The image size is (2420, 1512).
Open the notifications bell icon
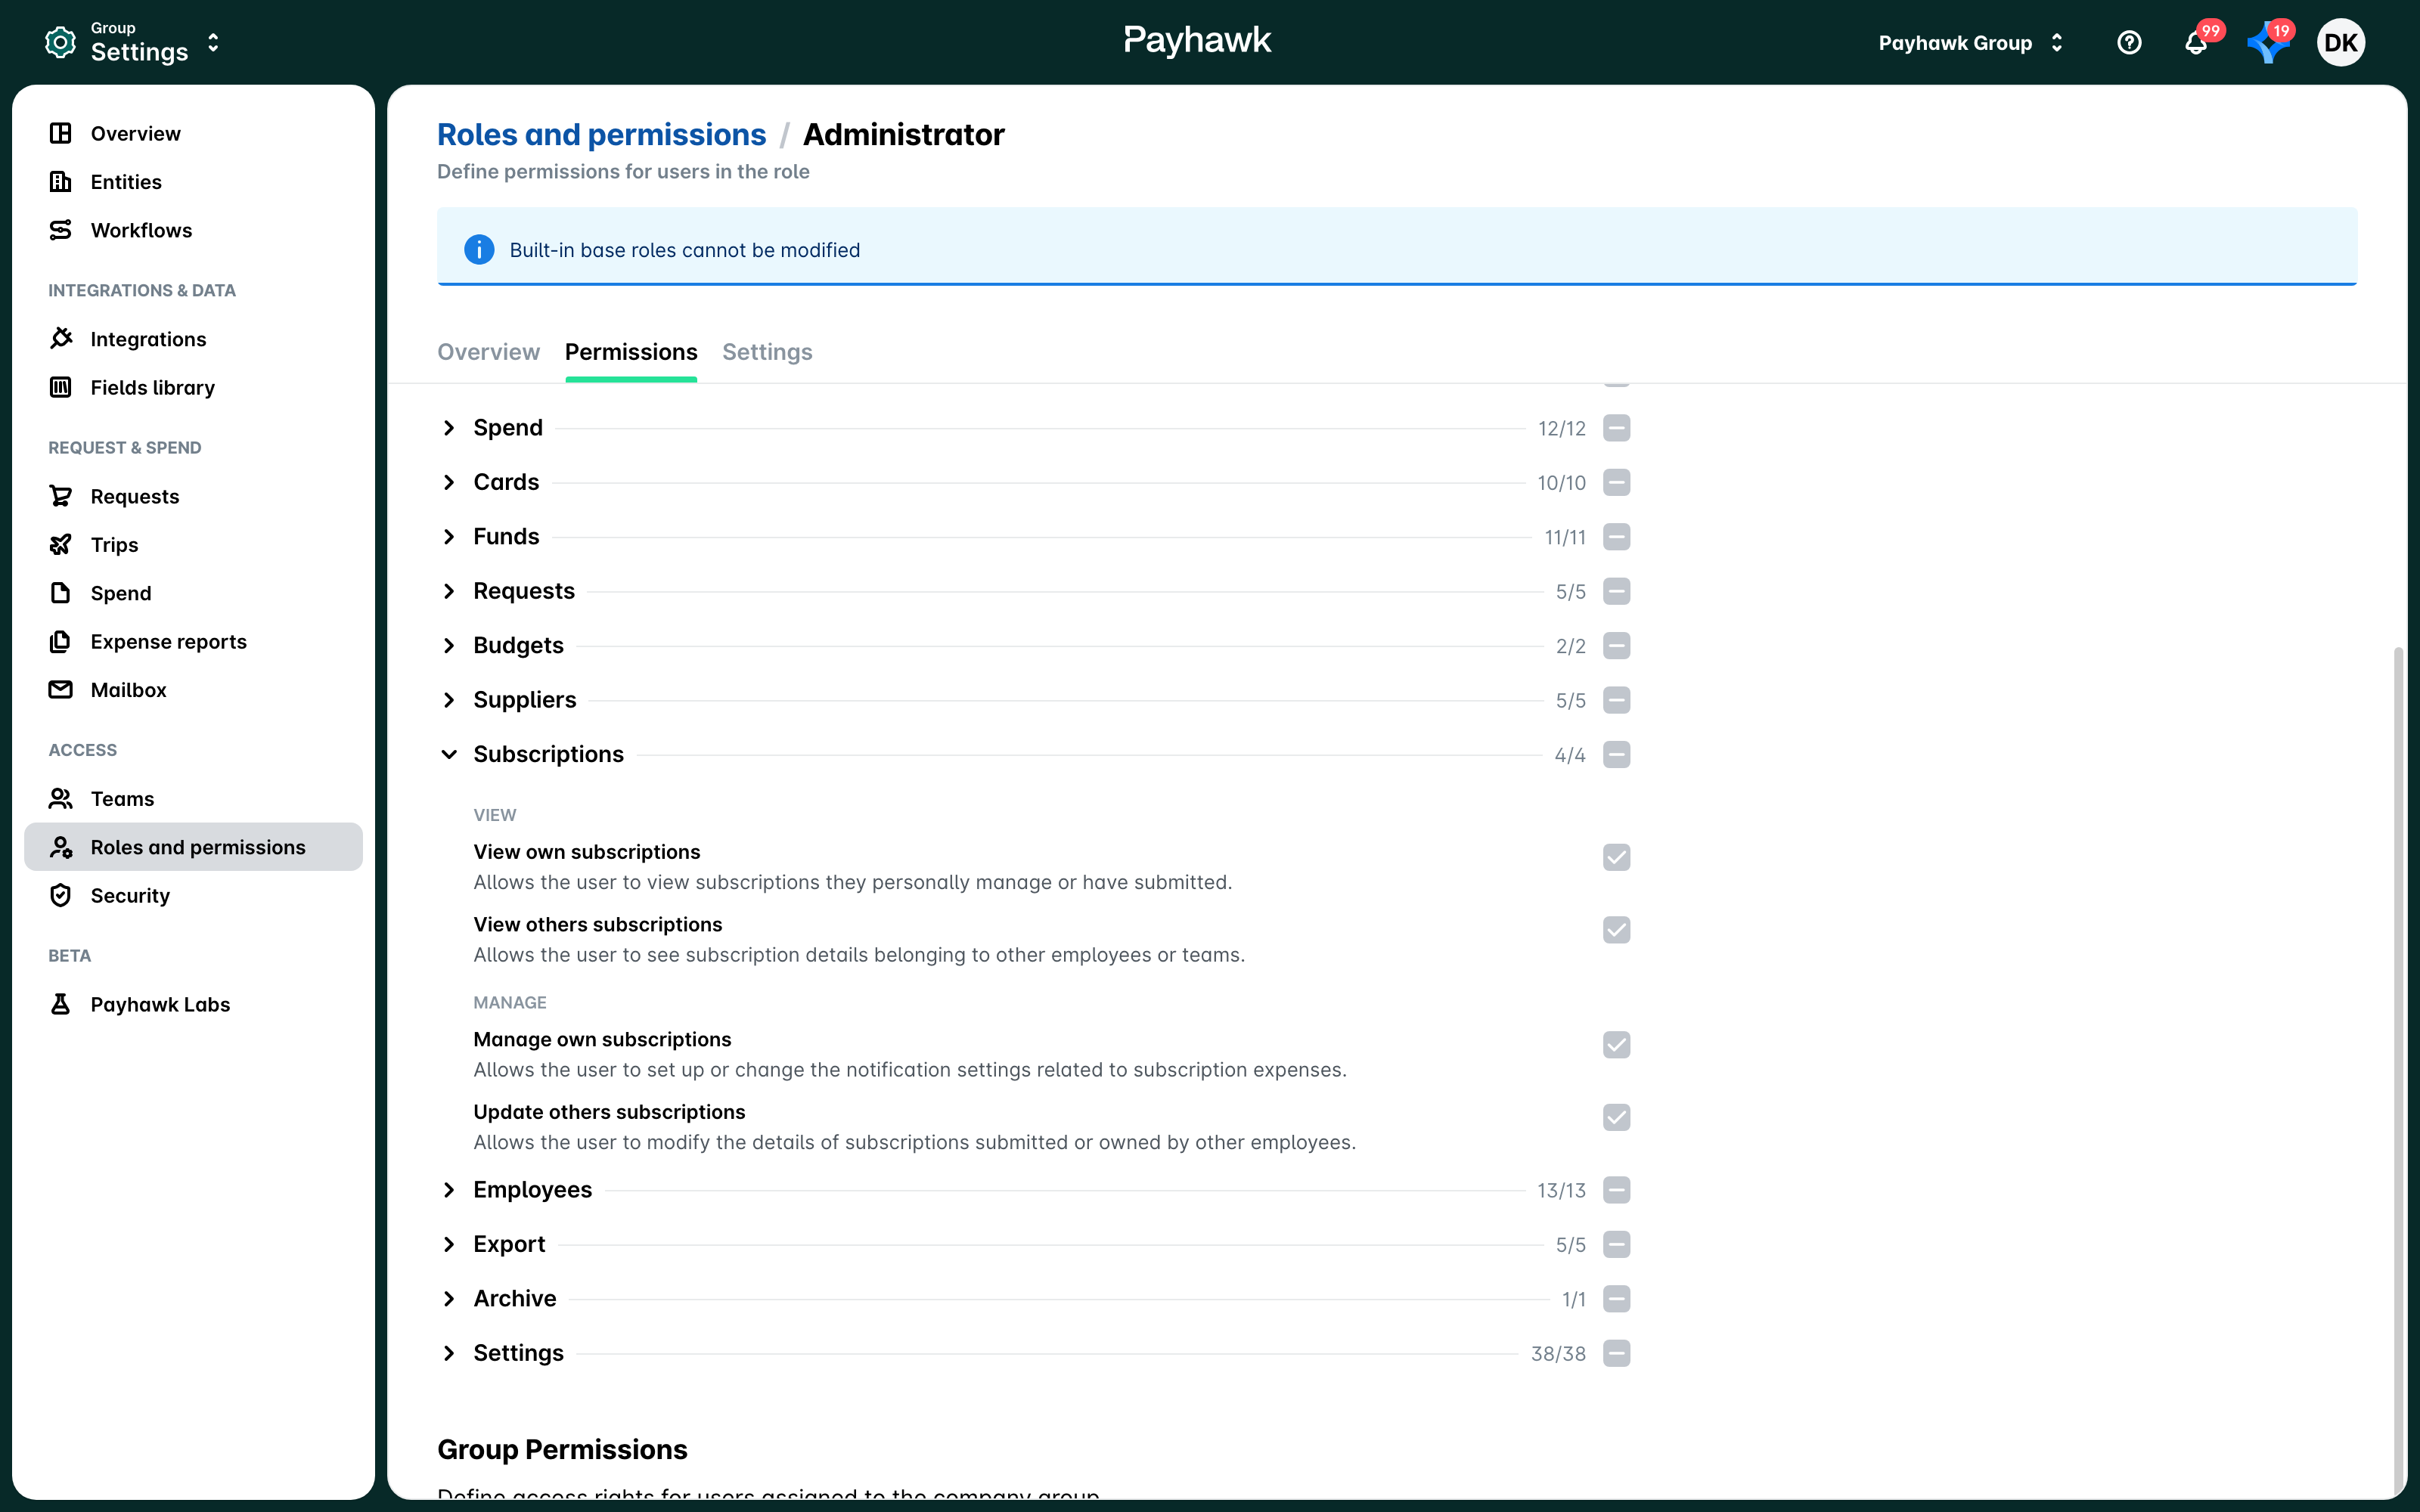(2196, 43)
